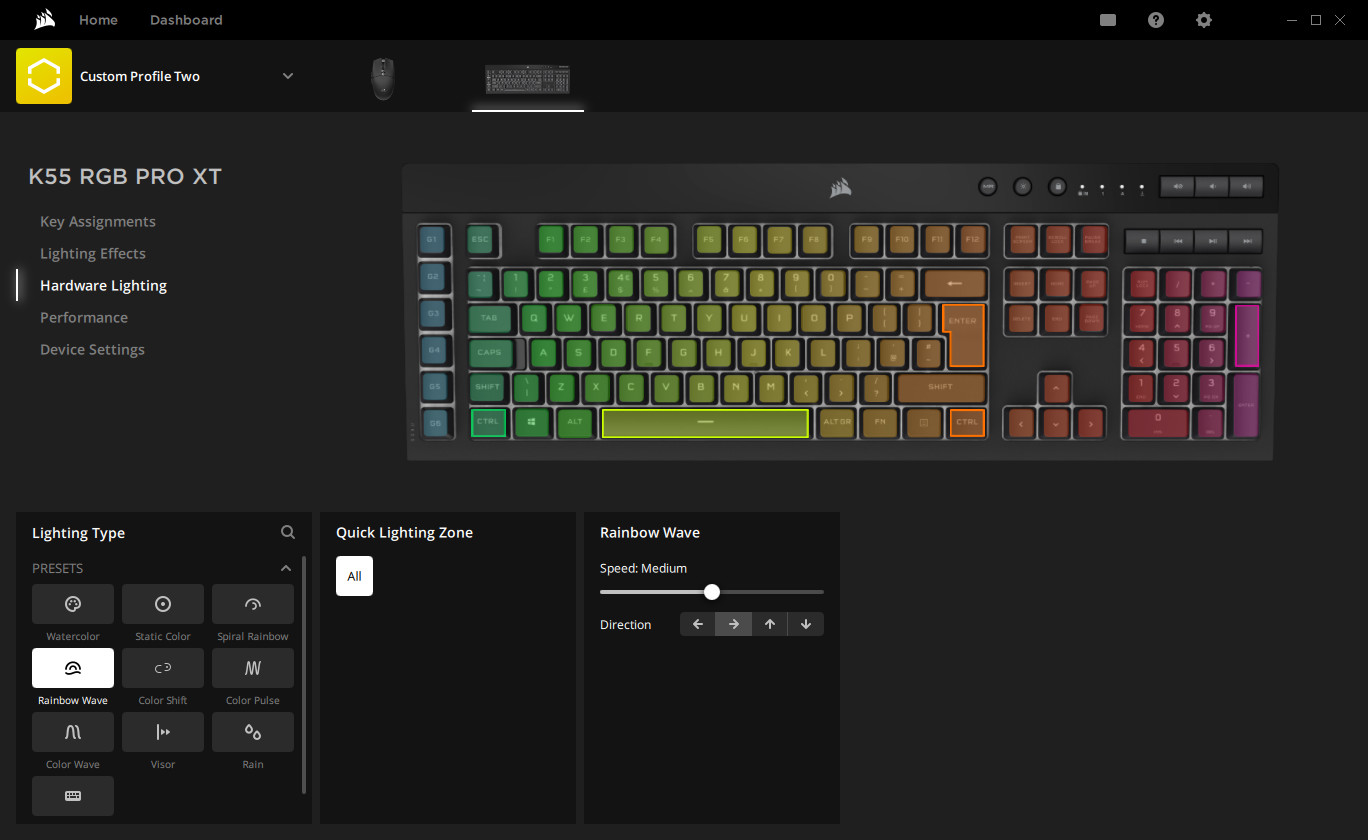Viewport: 1368px width, 840px height.
Task: Open Hardware Lighting section
Action: click(x=103, y=285)
